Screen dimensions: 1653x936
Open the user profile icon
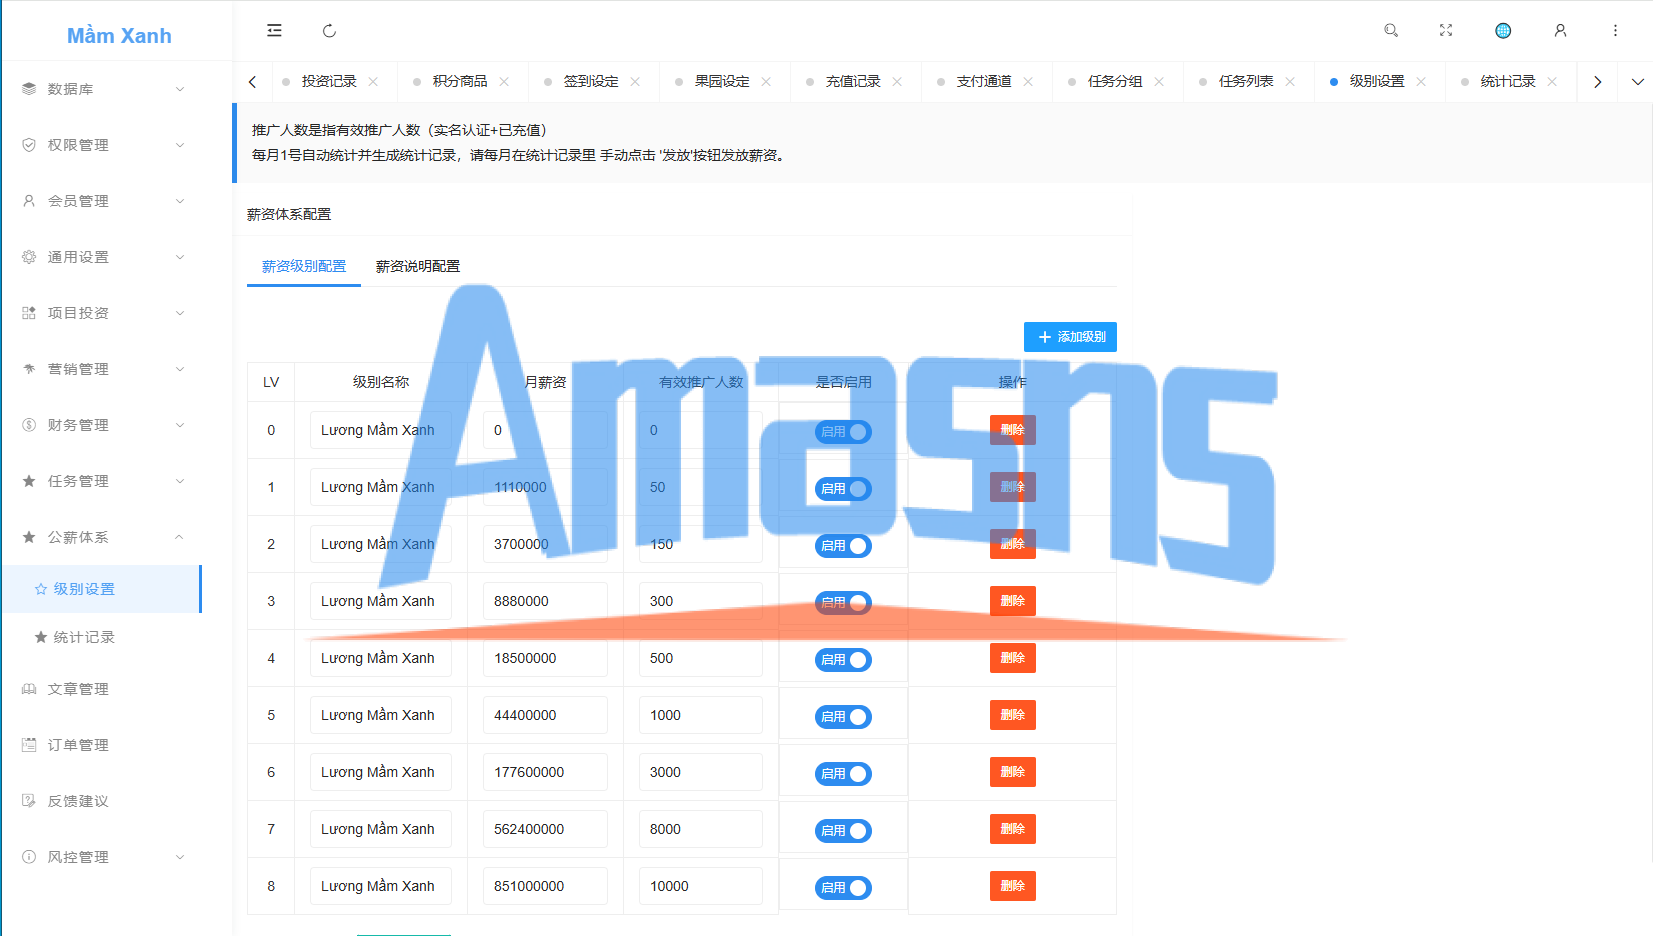tap(1560, 30)
